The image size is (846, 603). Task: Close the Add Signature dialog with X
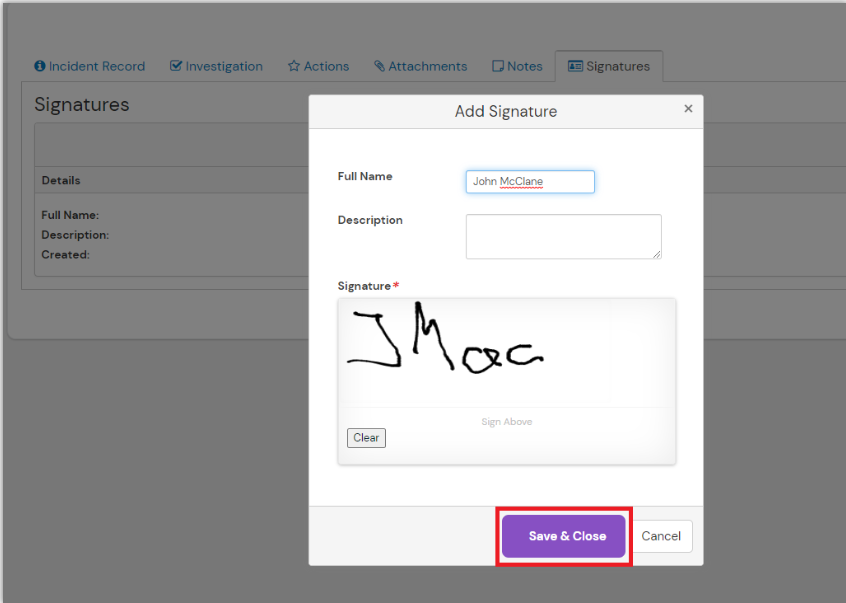[x=688, y=109]
